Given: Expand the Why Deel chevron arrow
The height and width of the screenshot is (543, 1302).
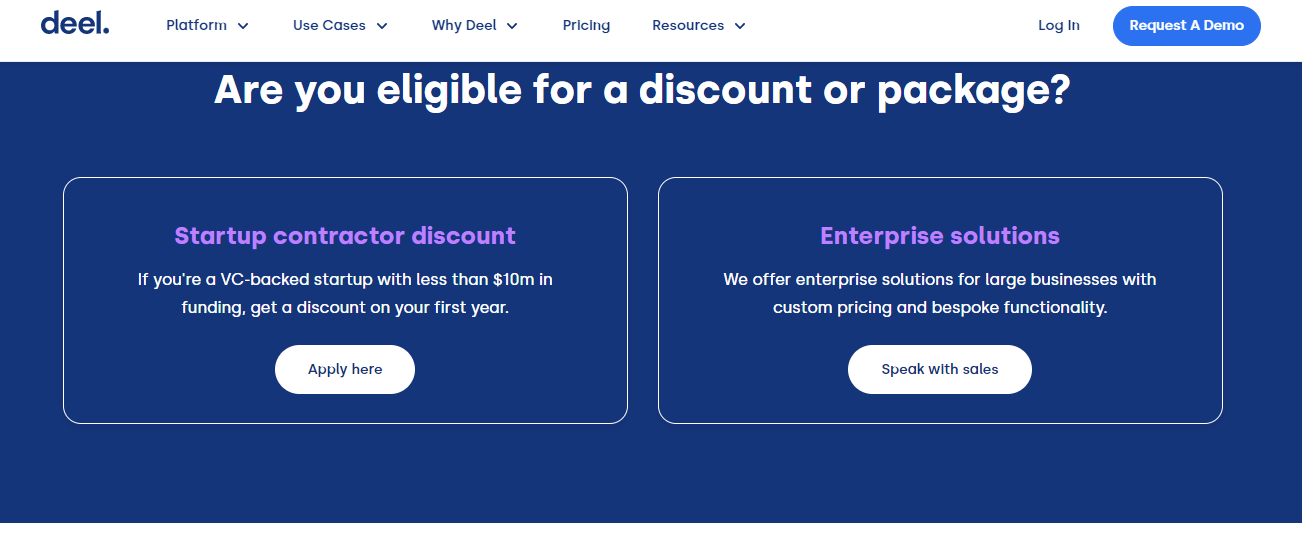Looking at the screenshot, I should [x=513, y=26].
